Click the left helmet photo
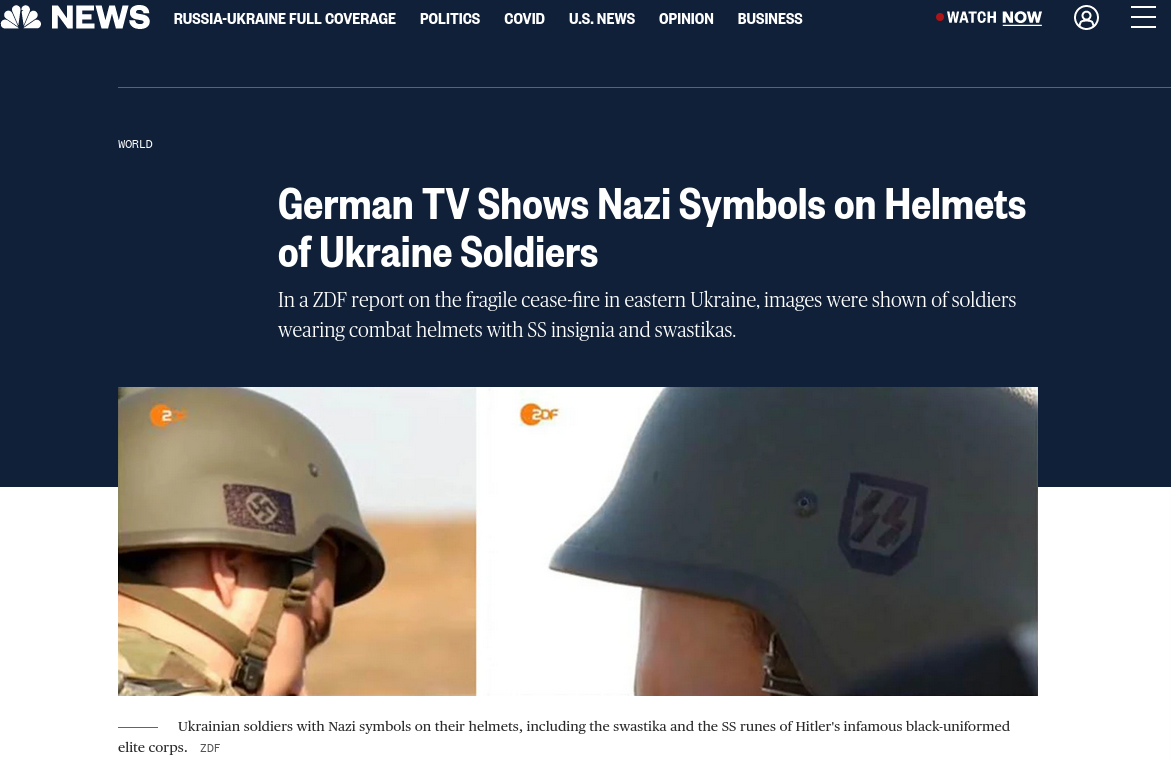This screenshot has width=1171, height=763. pos(296,541)
